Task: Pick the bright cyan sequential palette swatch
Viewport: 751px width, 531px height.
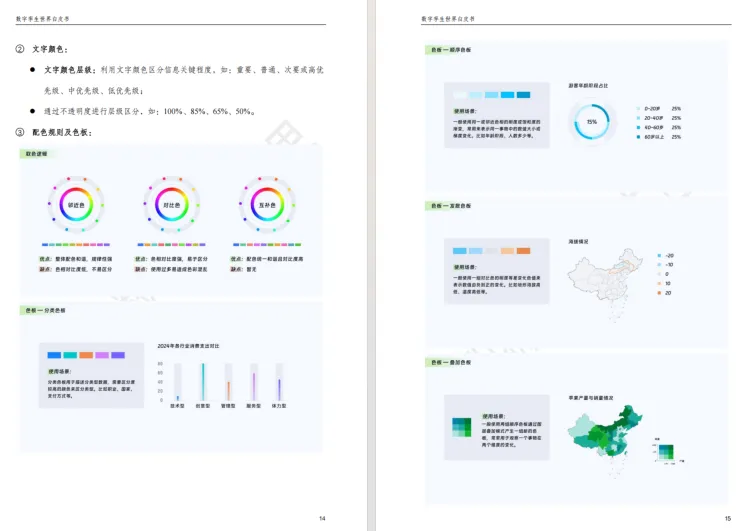Action: (x=508, y=95)
